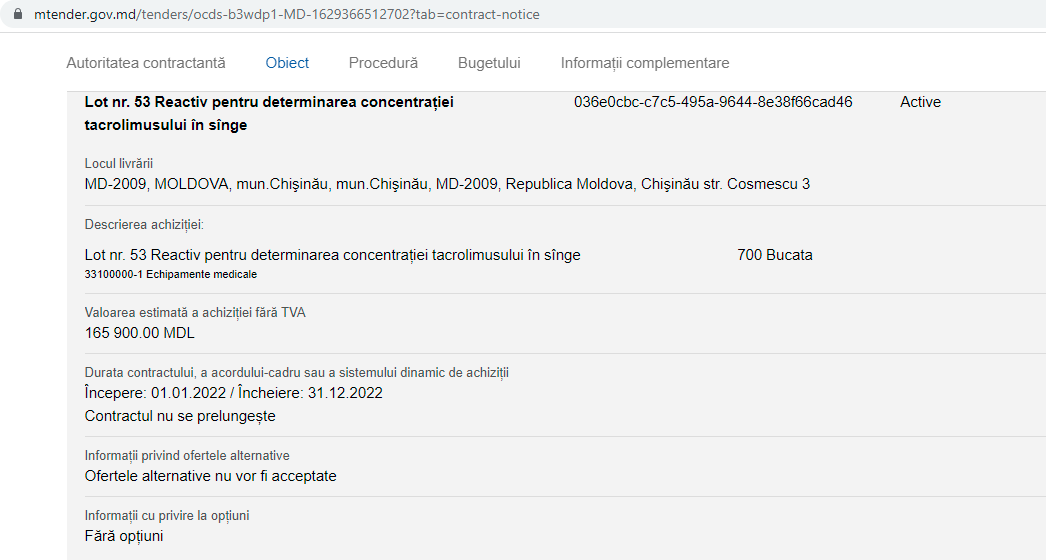Click the 700 Bucata quantity

[x=774, y=255]
